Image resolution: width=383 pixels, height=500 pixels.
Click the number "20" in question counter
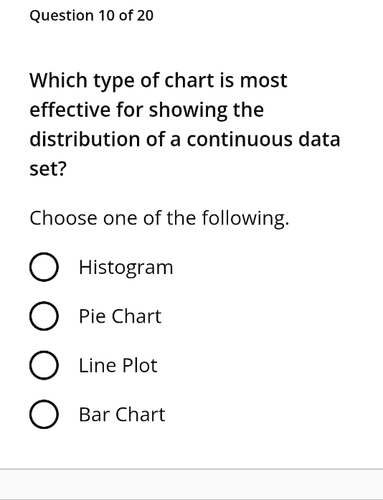click(145, 16)
